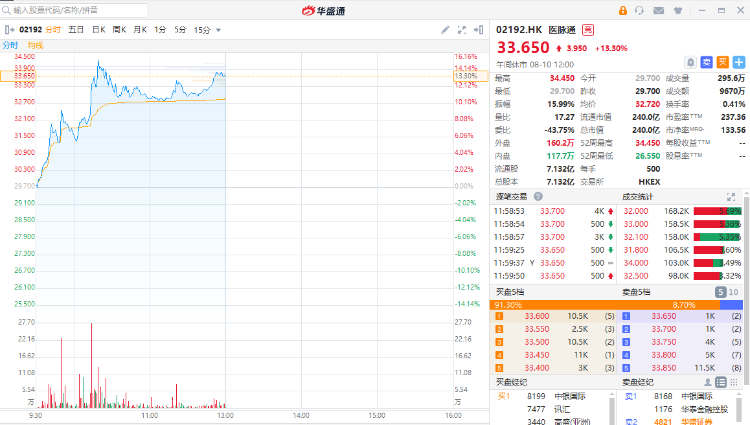Click the orange 买 buy button
The height and width of the screenshot is (425, 750).
[x=723, y=62]
